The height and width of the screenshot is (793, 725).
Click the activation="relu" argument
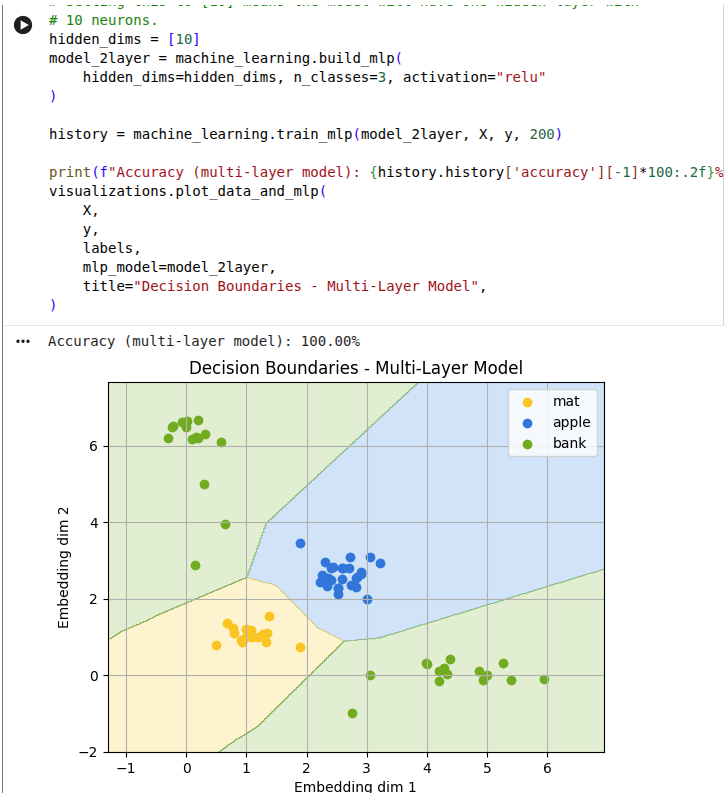[x=475, y=77]
